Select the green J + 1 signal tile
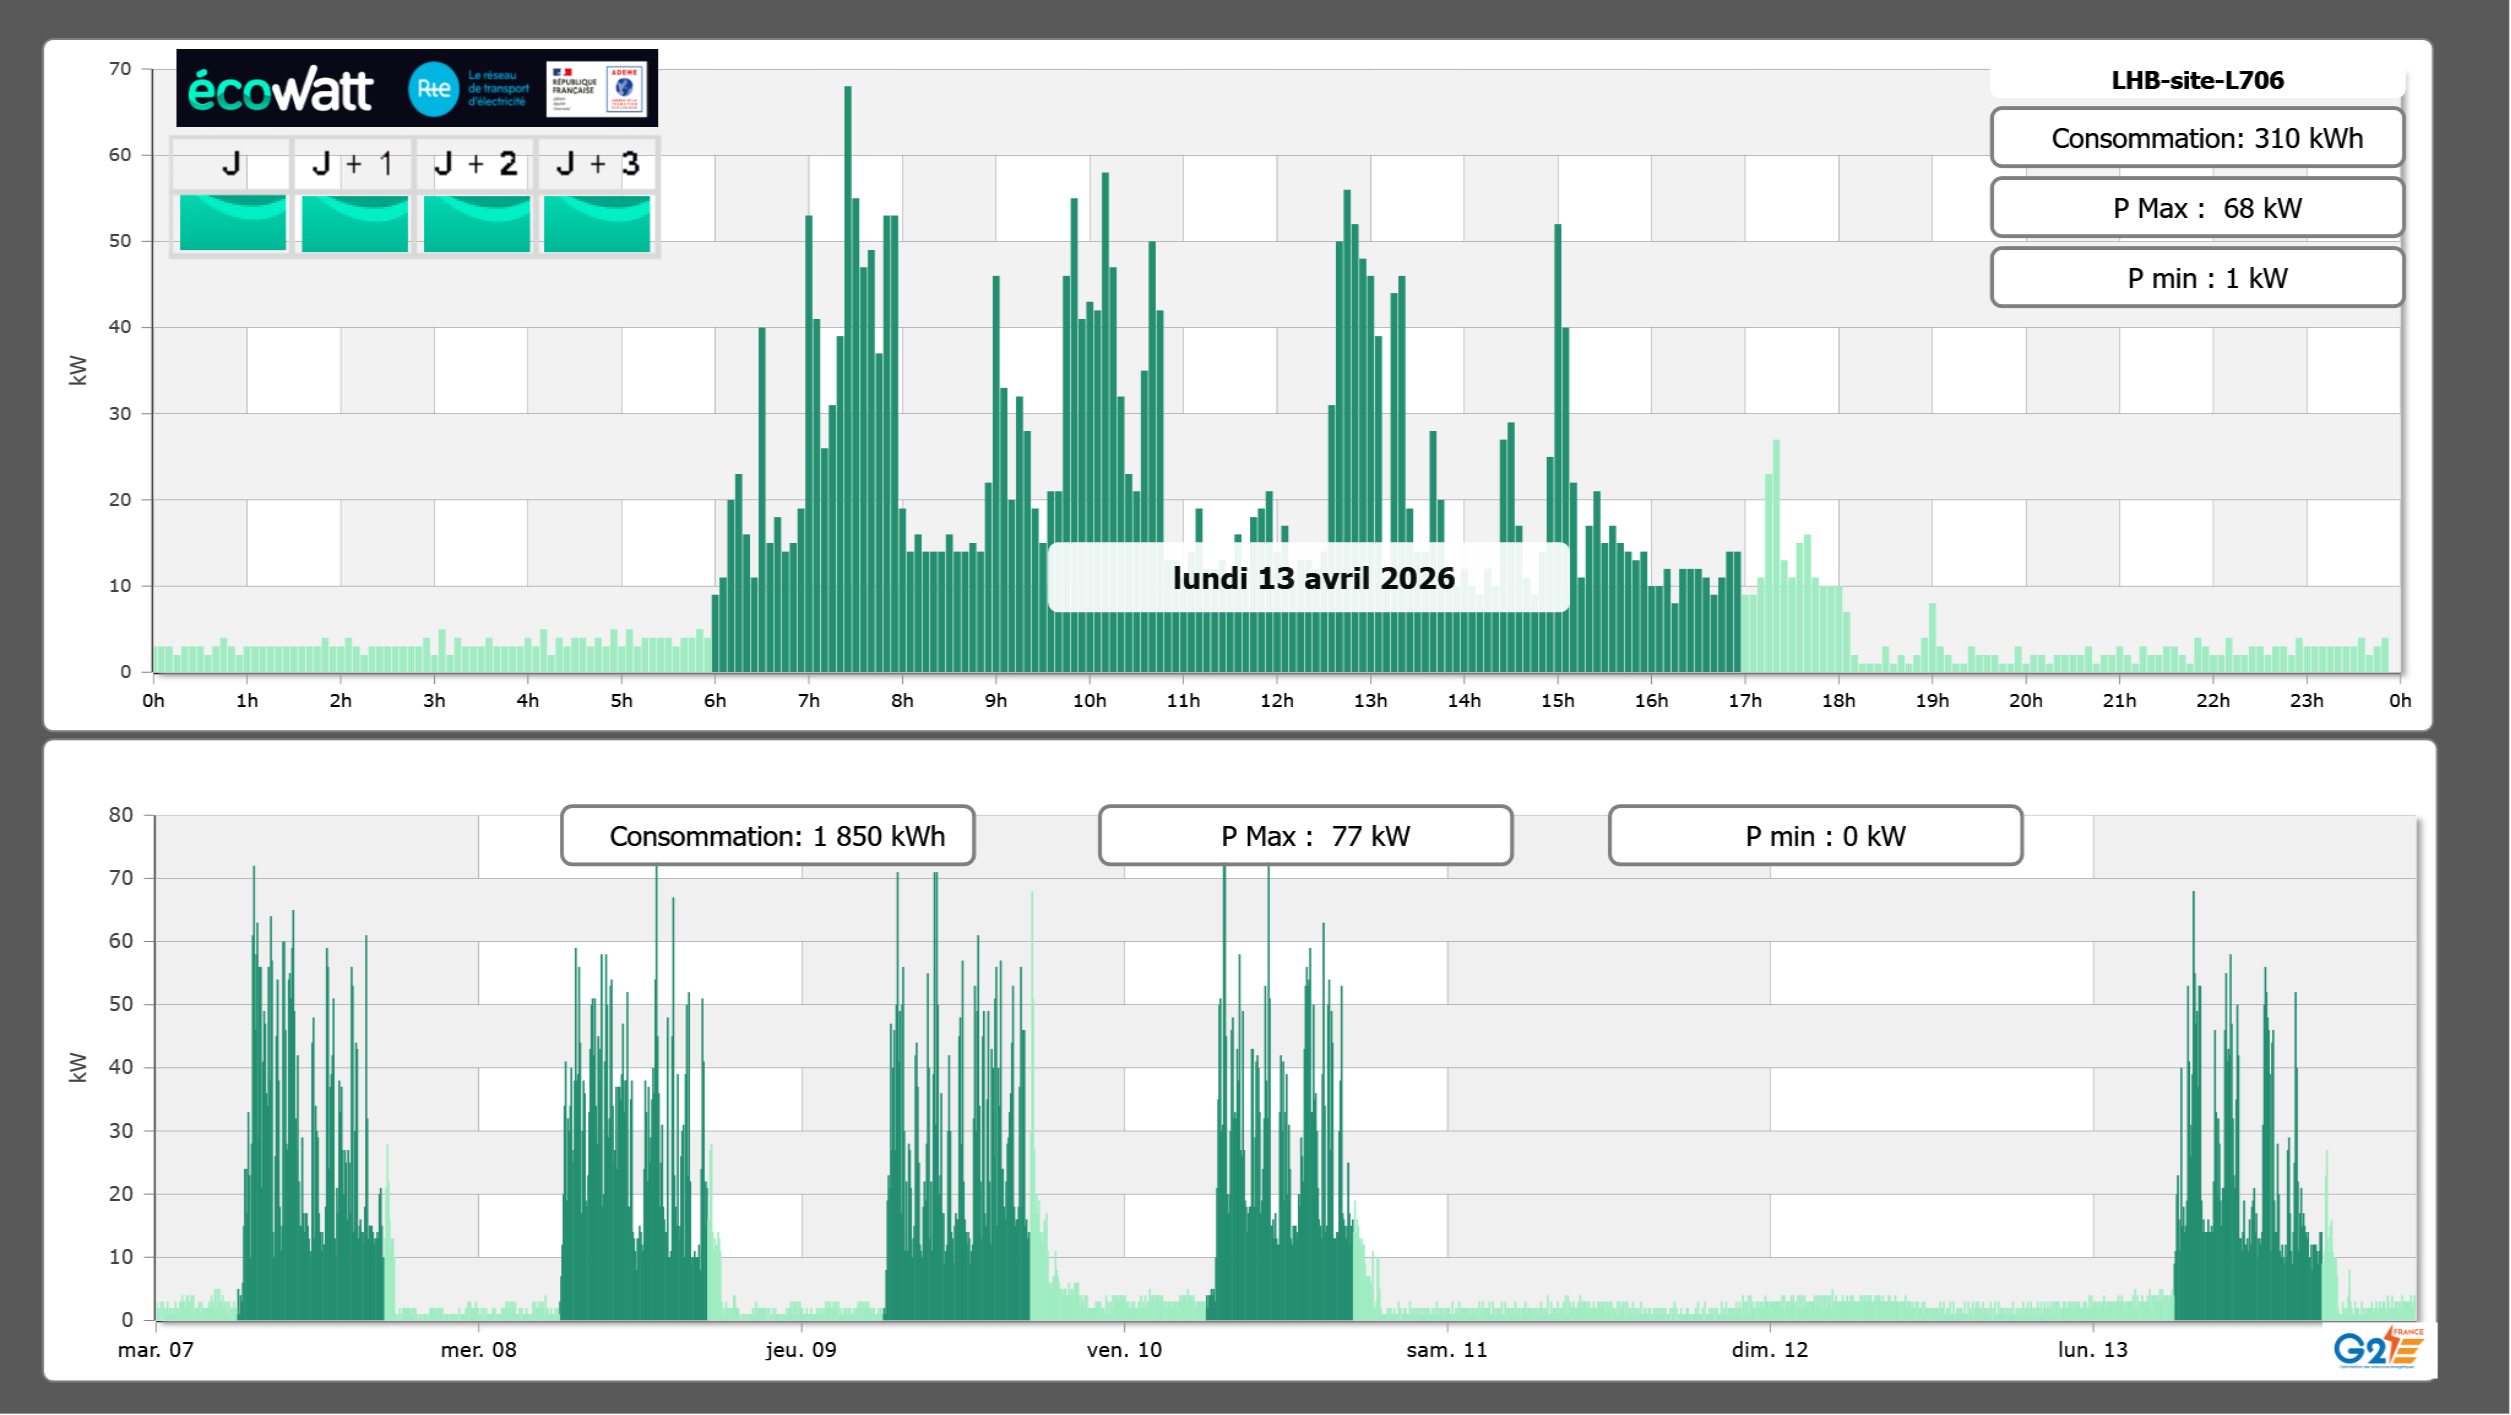Screen dimensions: 2511x1415 354,222
